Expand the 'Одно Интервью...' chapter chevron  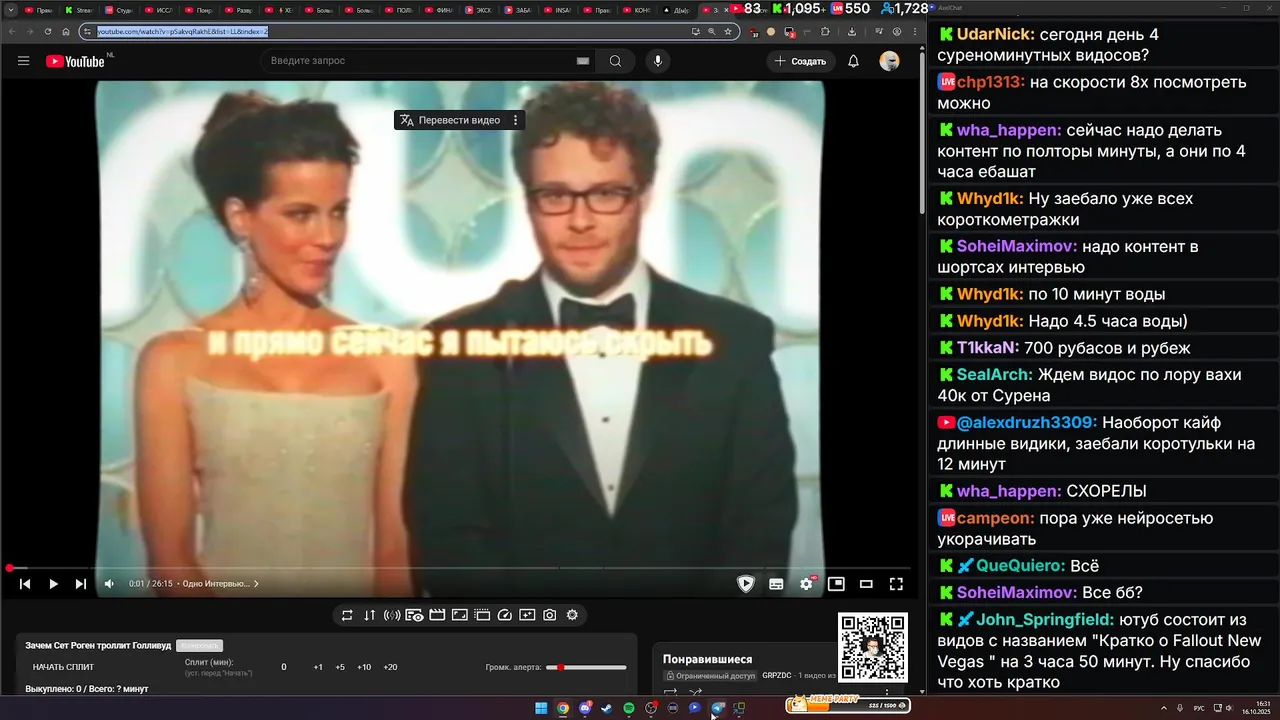(256, 584)
